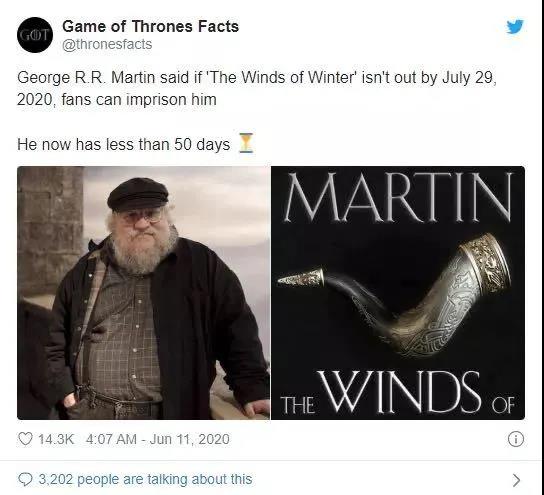Visit the @thronesfacts handle
This screenshot has height=495, width=544.
coord(107,44)
